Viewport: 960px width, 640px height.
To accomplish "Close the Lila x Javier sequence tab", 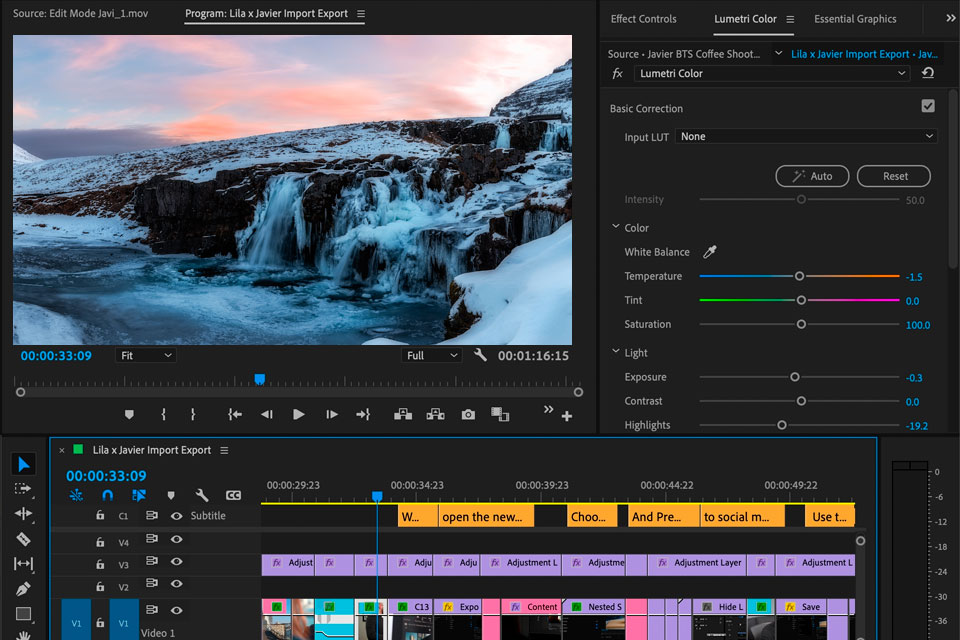I will (x=61, y=450).
